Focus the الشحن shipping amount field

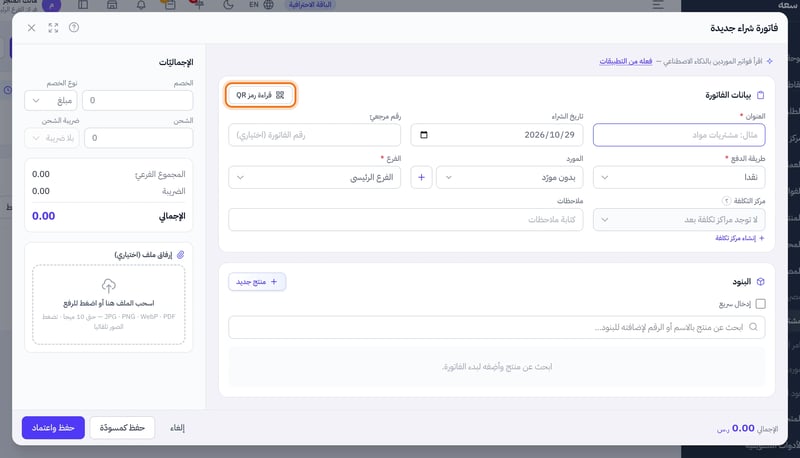coord(139,138)
